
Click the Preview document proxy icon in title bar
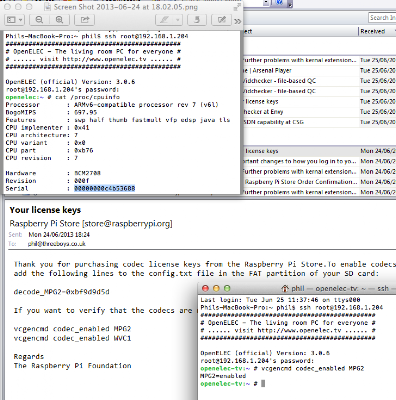click(48, 7)
